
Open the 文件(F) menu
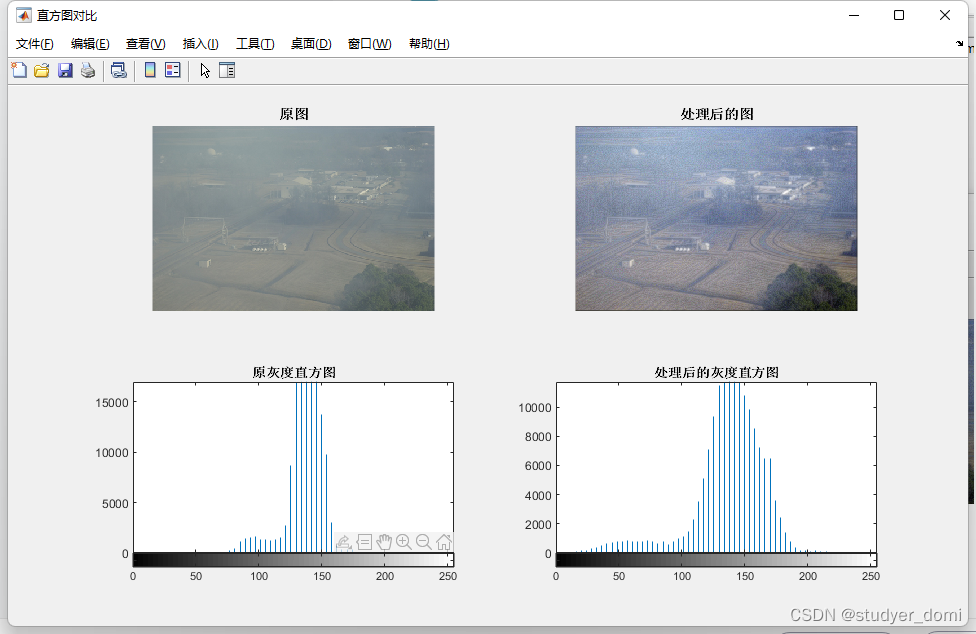35,44
